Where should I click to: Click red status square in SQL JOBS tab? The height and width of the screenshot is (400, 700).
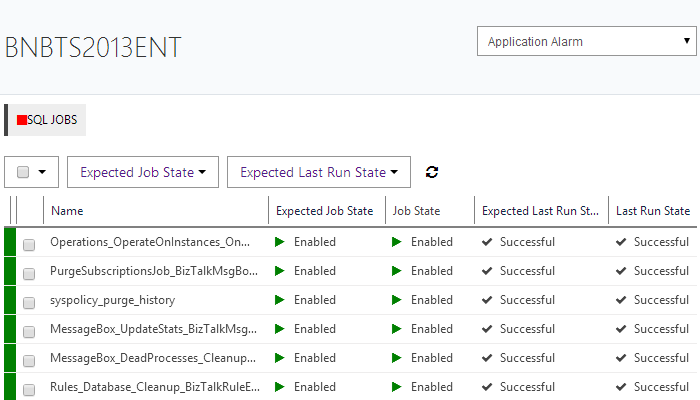click(22, 120)
